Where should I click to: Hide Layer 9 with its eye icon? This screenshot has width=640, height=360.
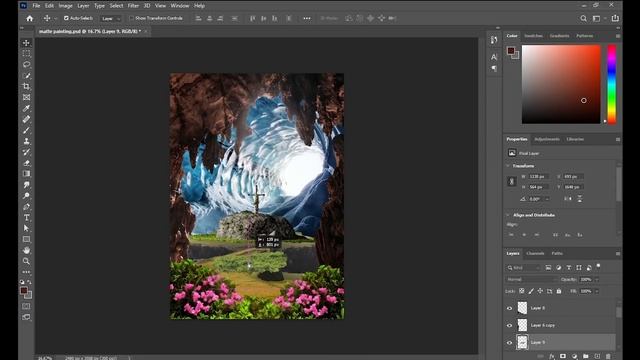509,342
